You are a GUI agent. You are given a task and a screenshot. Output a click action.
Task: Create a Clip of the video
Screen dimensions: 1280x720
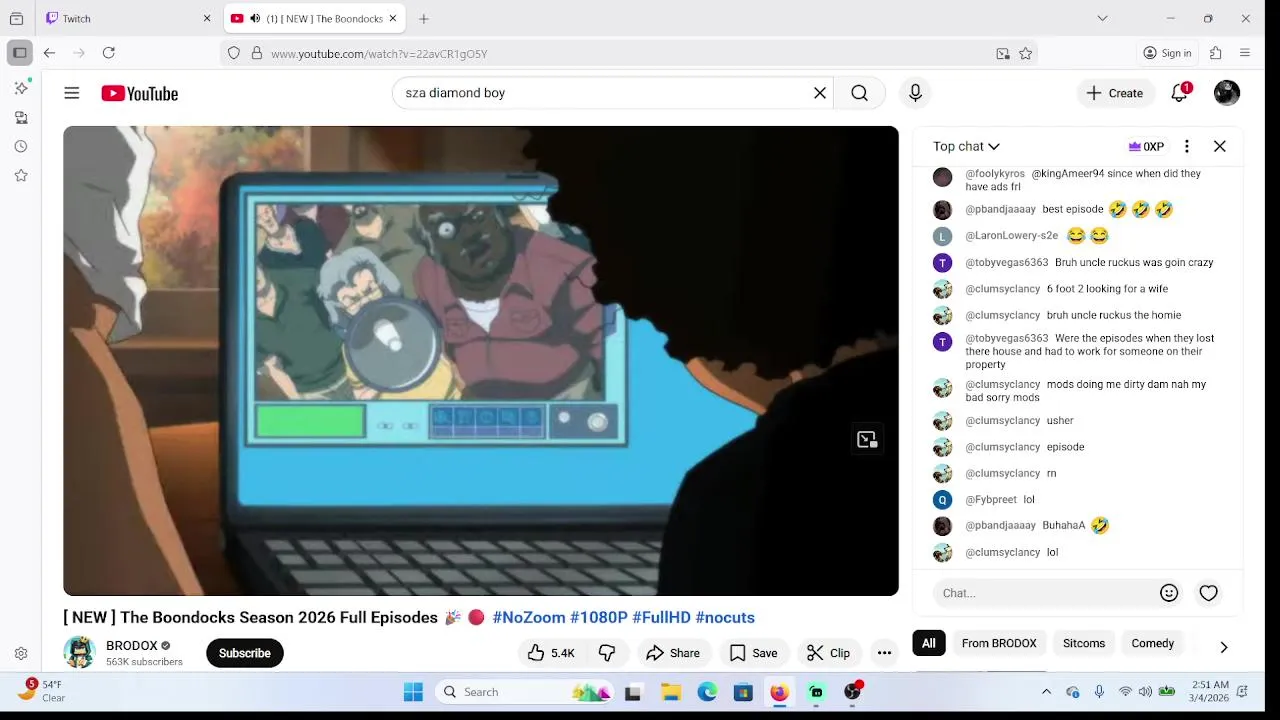click(829, 653)
